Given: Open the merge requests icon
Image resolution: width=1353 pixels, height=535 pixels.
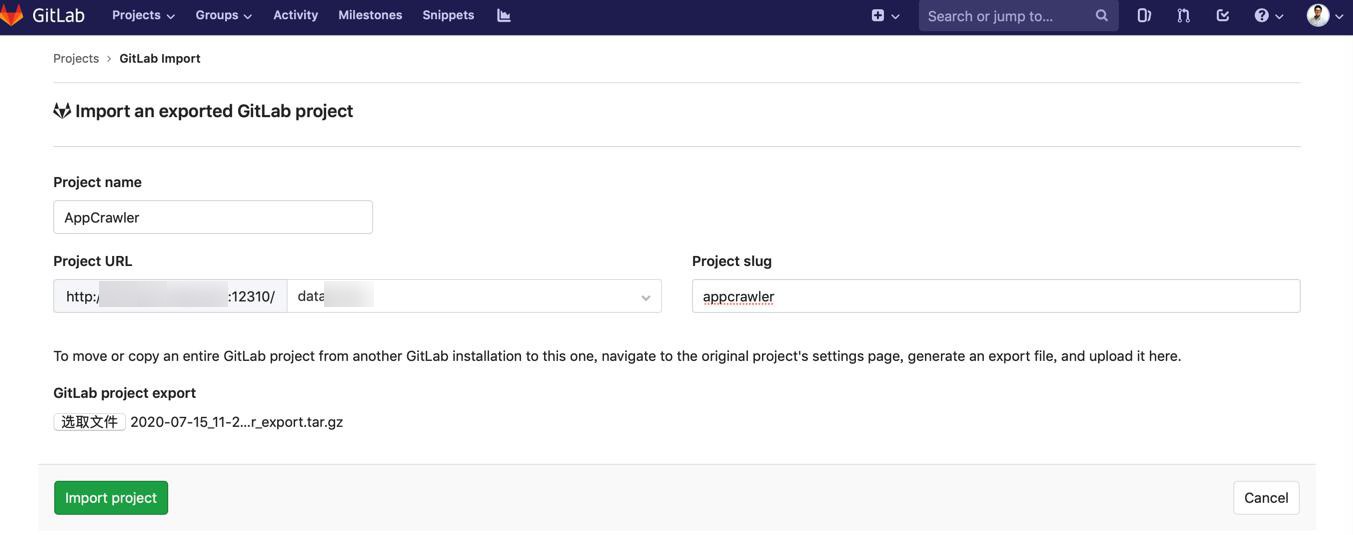Looking at the screenshot, I should pyautogui.click(x=1184, y=15).
